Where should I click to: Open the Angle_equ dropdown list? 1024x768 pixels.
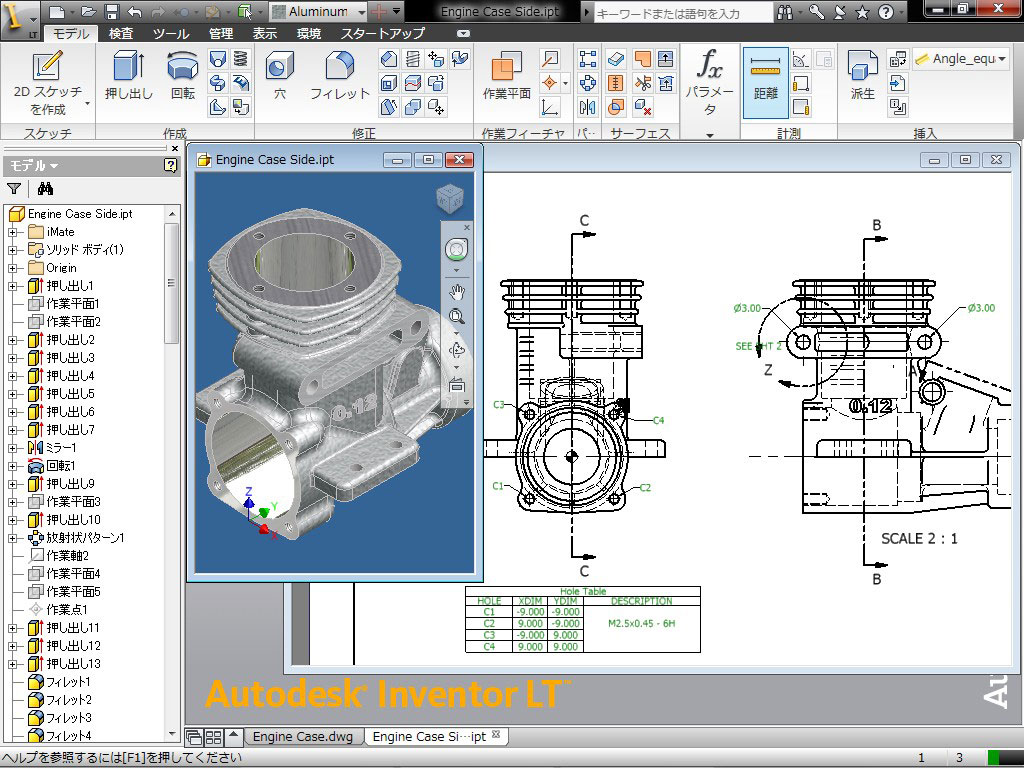pos(1003,59)
